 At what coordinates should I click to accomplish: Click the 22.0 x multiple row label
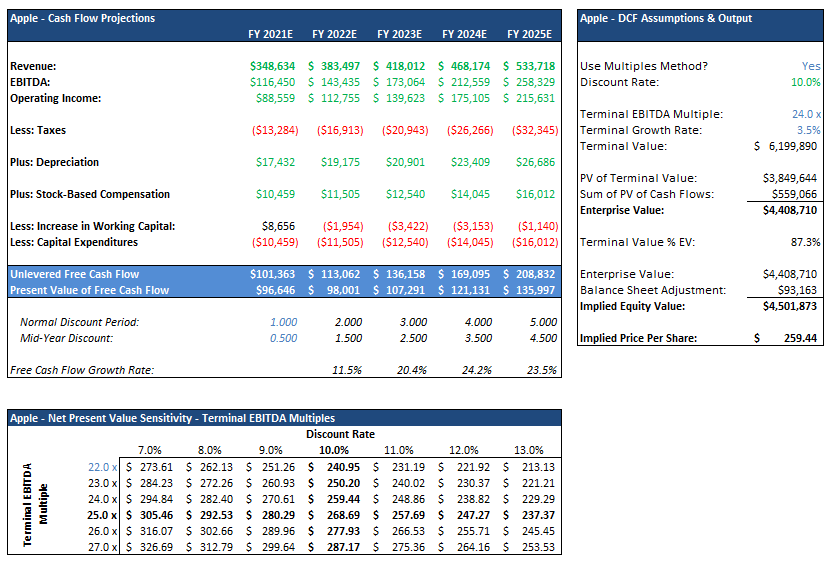102,467
